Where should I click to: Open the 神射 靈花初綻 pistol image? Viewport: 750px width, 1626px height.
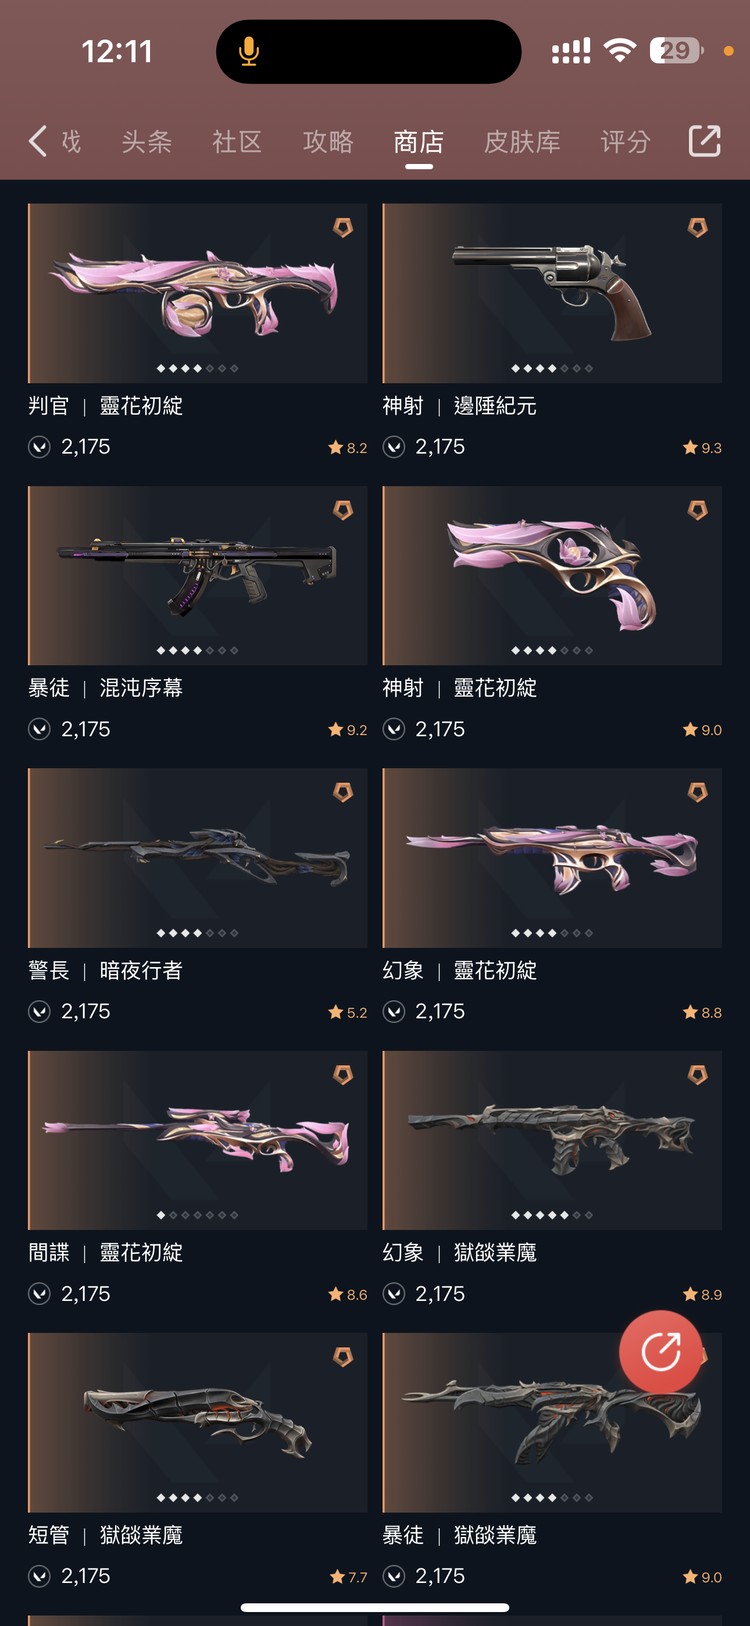(x=552, y=576)
